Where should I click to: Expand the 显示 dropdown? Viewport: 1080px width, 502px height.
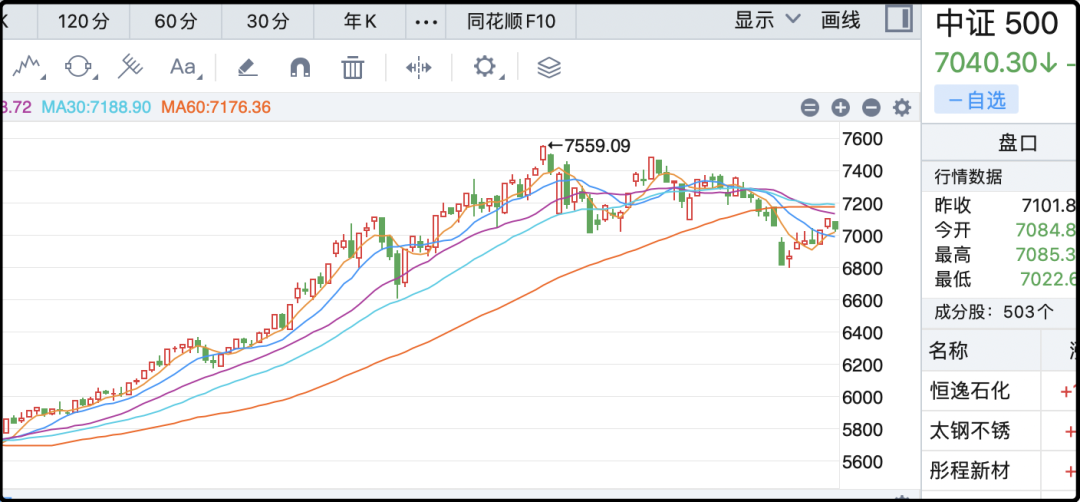[x=767, y=20]
